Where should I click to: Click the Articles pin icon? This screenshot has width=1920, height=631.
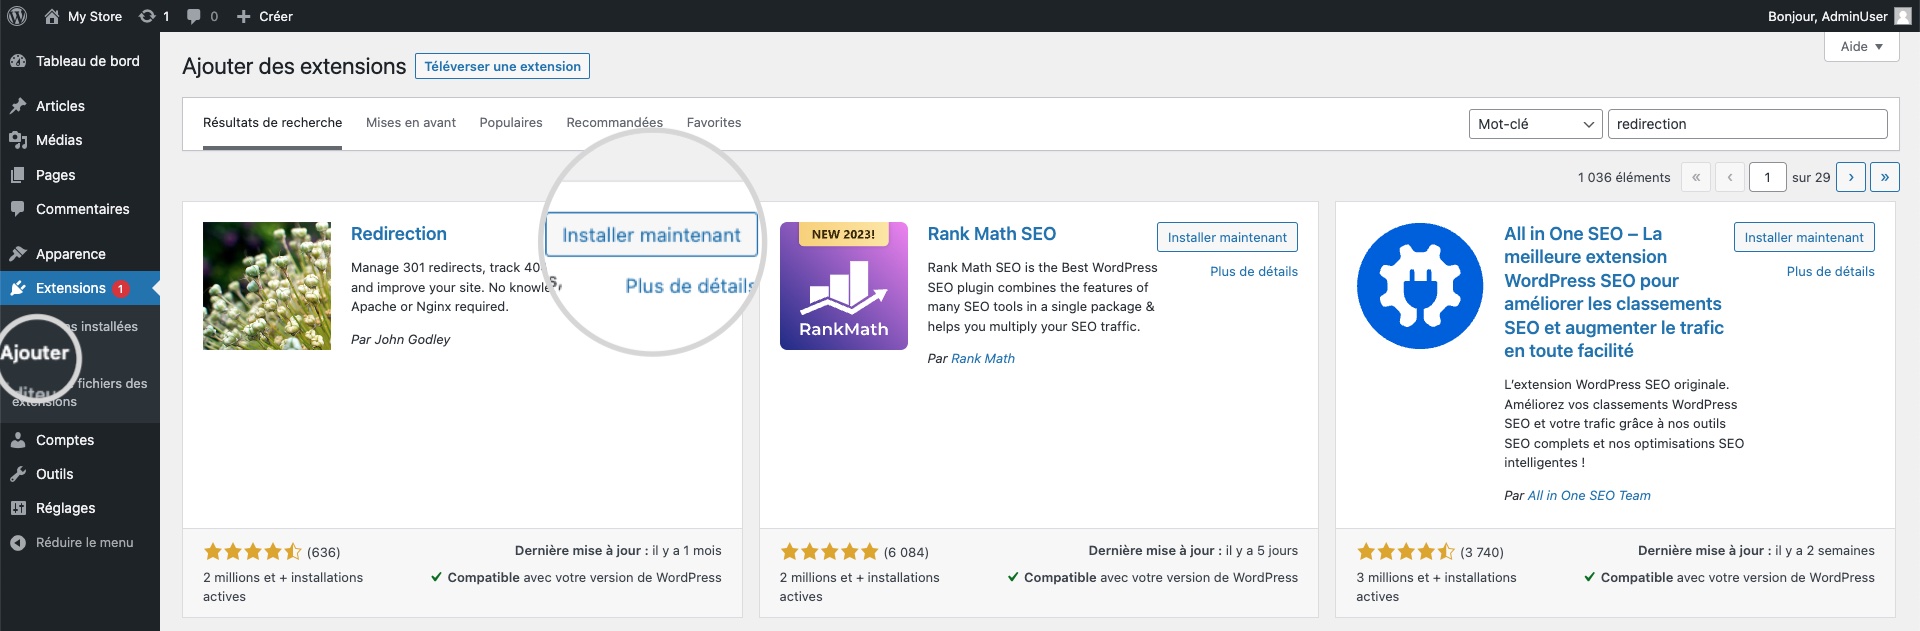pyautogui.click(x=18, y=106)
